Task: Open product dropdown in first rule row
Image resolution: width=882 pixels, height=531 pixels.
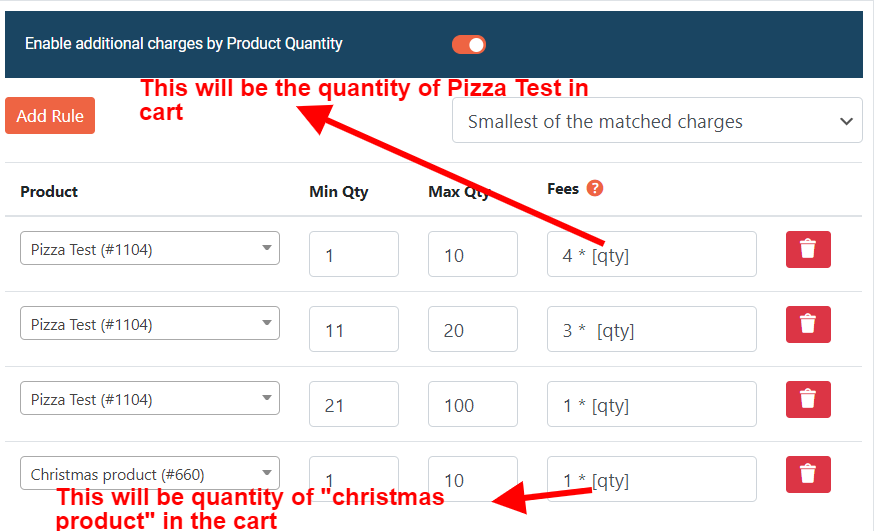Action: coord(150,249)
